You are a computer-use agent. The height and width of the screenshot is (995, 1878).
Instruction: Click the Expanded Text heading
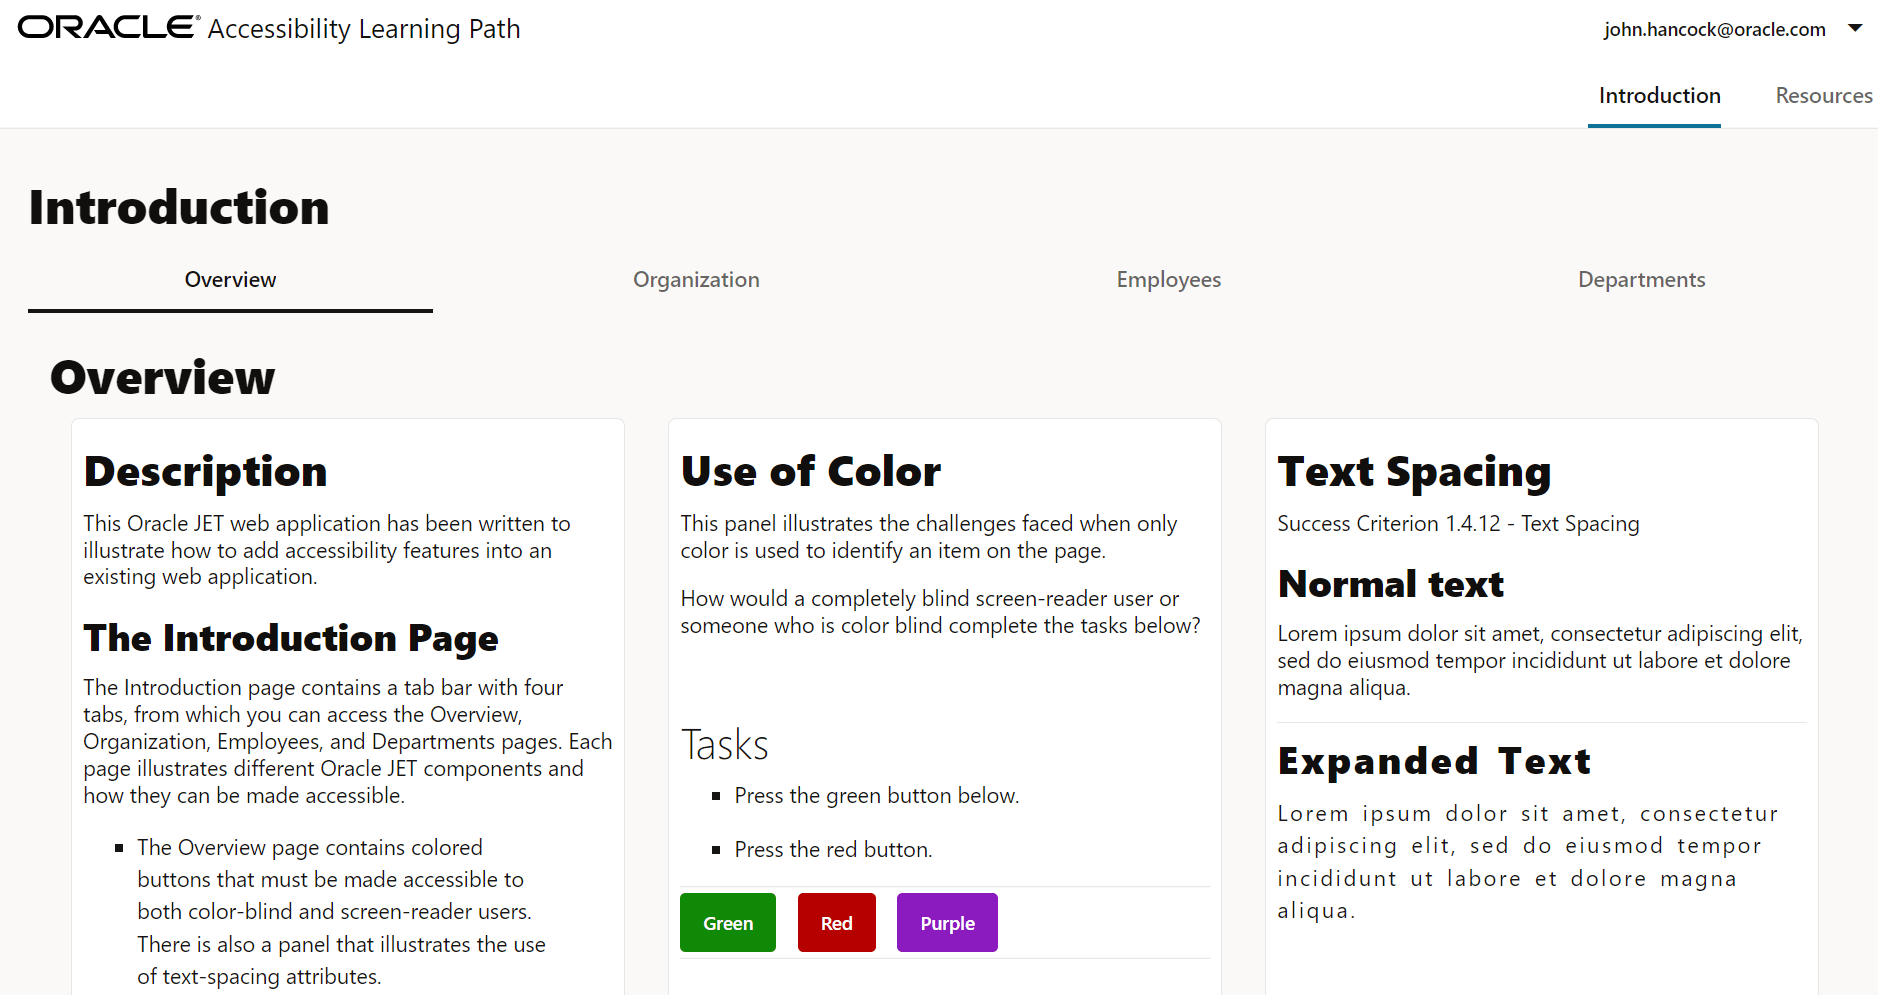click(x=1434, y=762)
